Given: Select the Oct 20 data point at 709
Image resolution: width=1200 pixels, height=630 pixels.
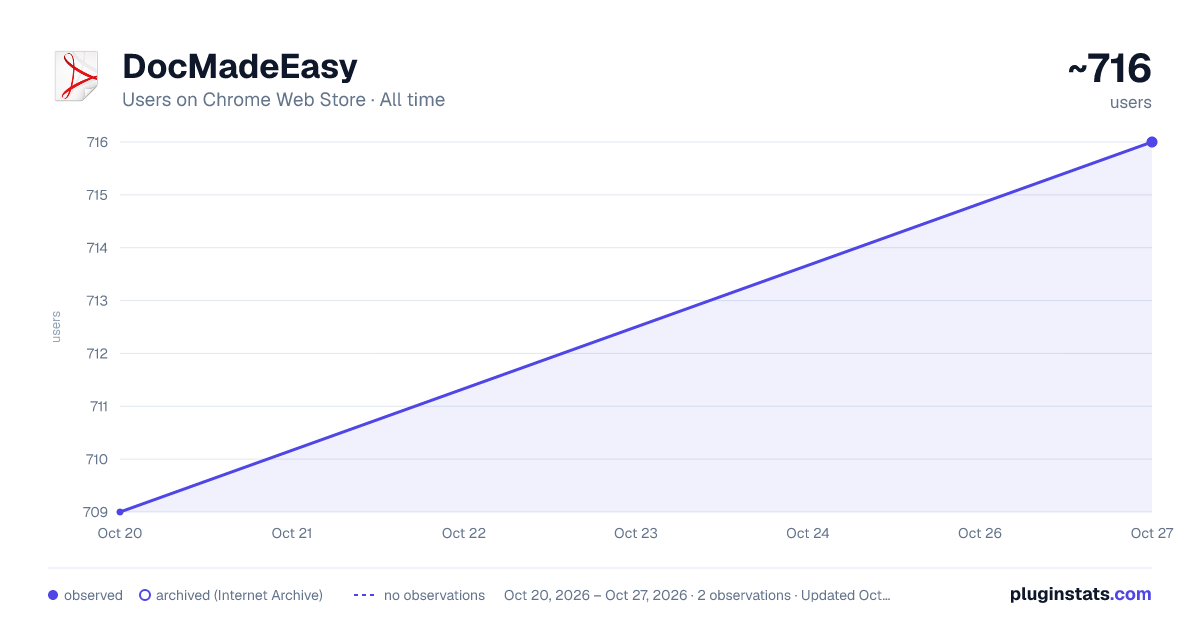Looking at the screenshot, I should [x=120, y=512].
